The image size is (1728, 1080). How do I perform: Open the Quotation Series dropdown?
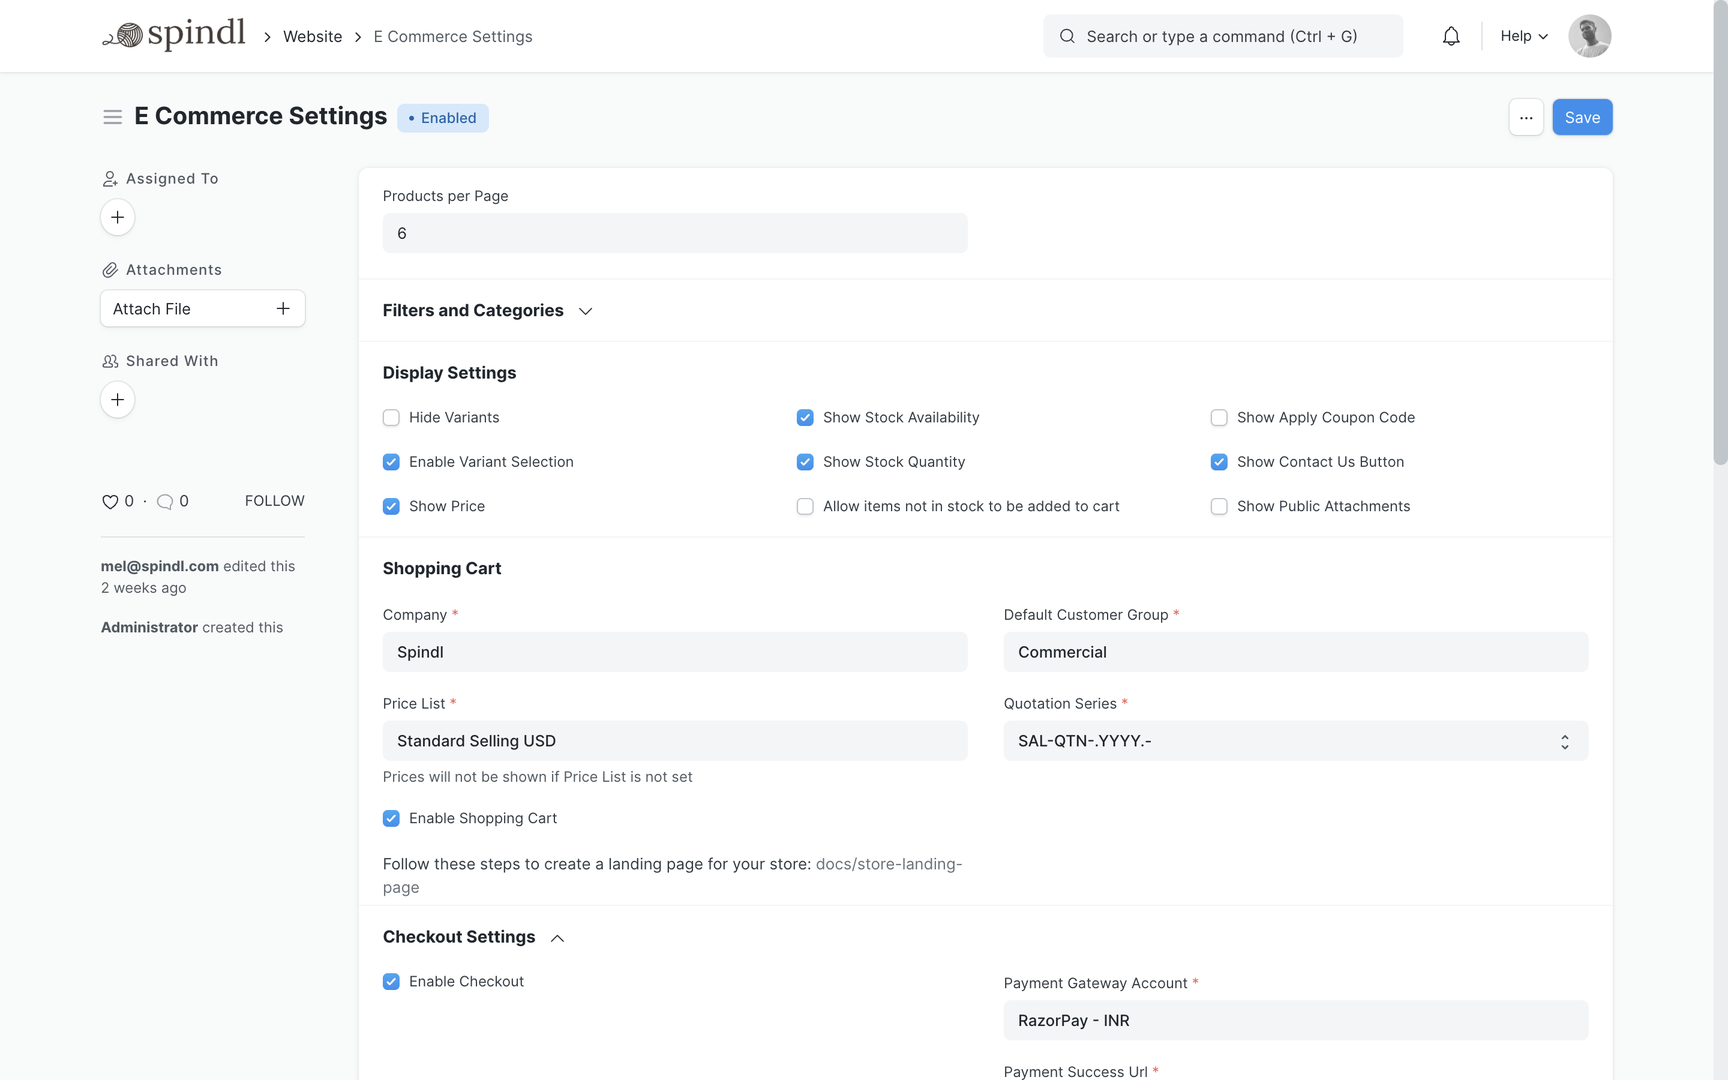point(1295,741)
